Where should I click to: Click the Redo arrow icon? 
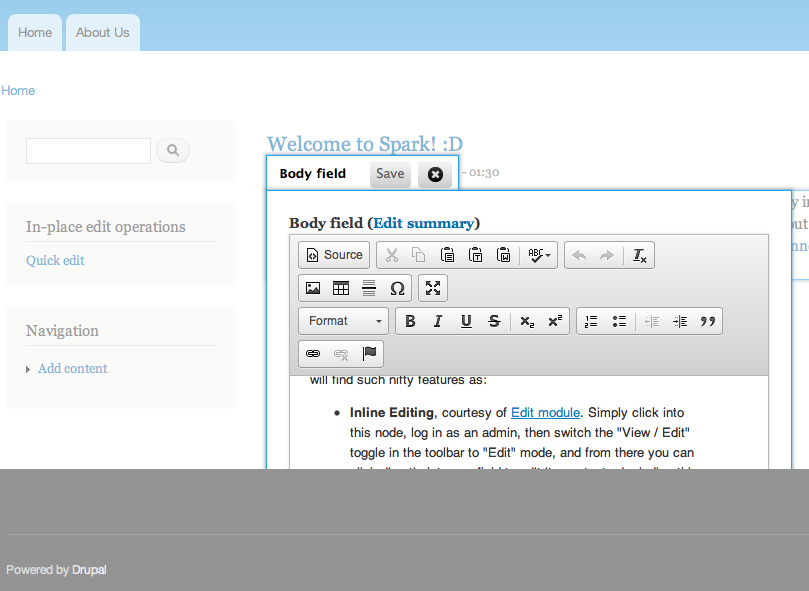[x=607, y=255]
